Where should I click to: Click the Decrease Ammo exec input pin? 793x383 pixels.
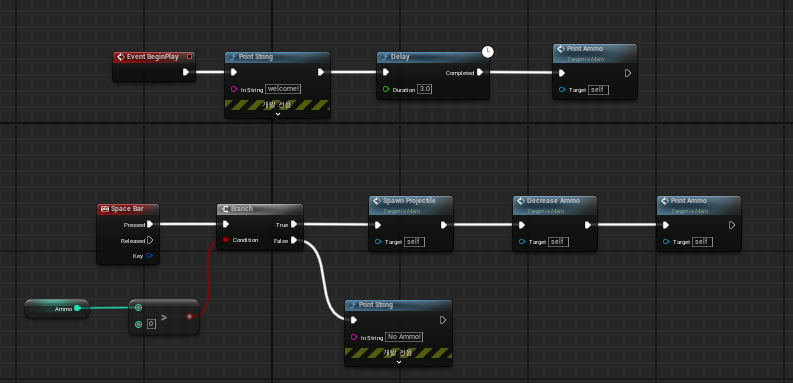(x=521, y=225)
